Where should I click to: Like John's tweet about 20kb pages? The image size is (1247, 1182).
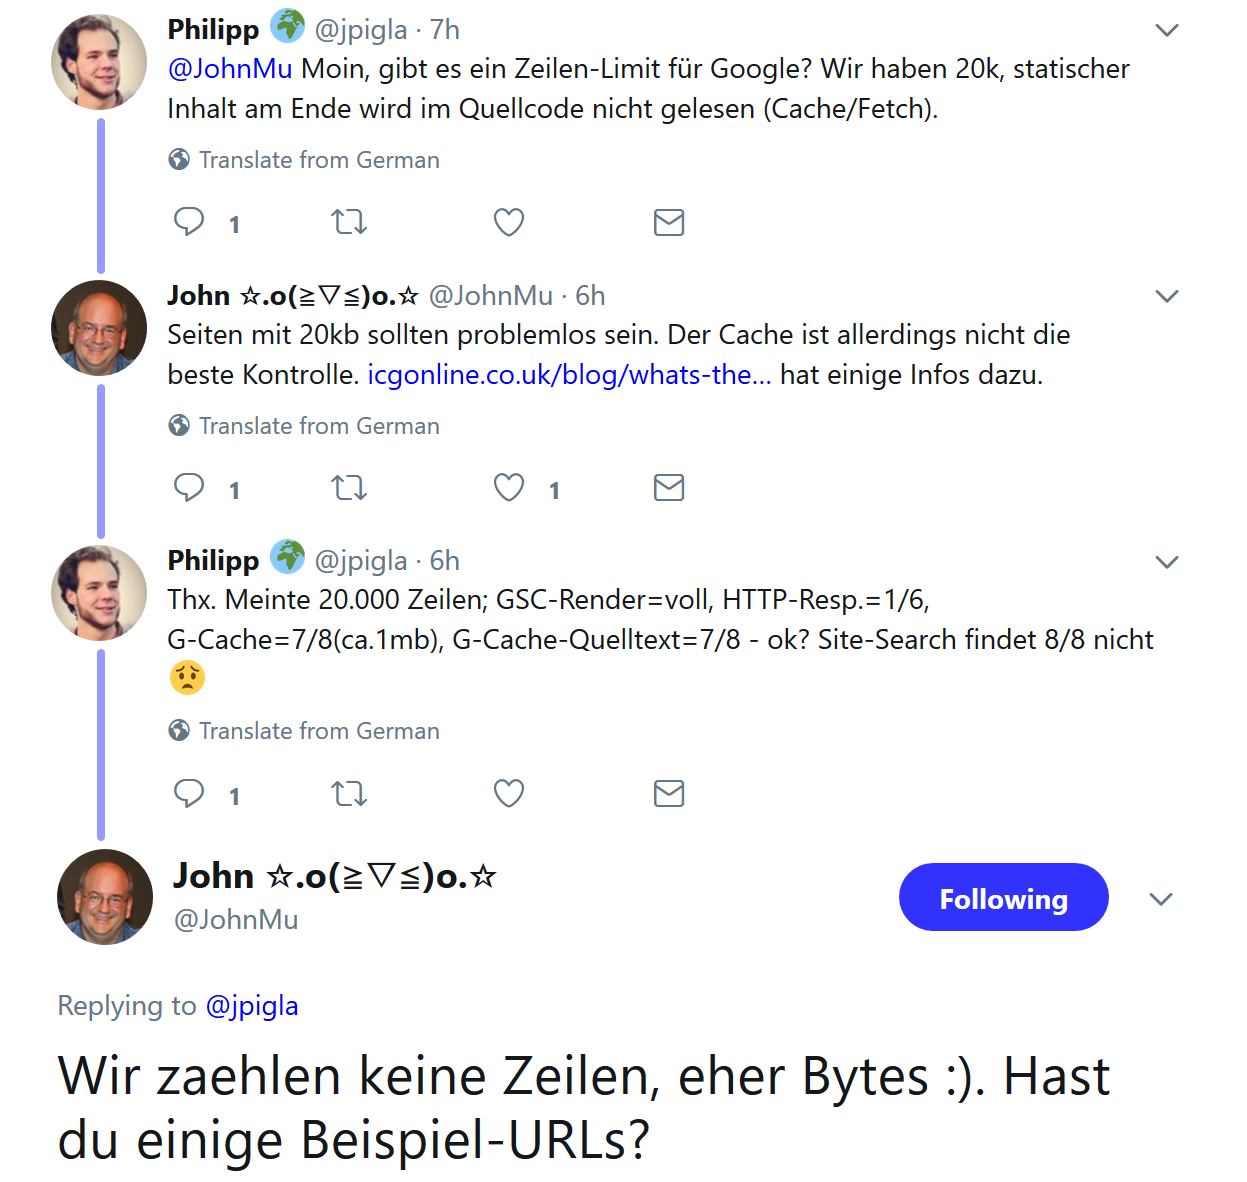(x=508, y=488)
